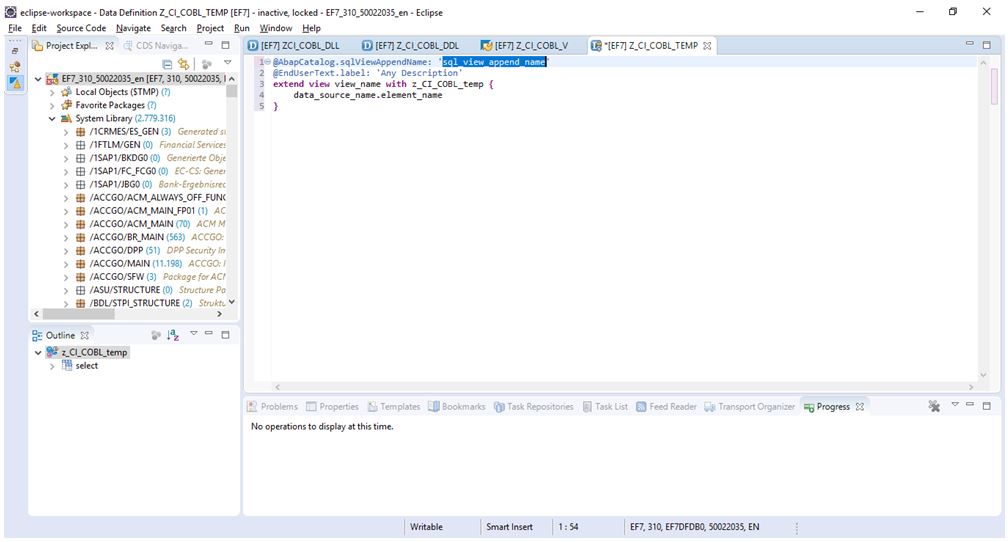Open Progress view menu dropdown
The image size is (1008, 542).
(955, 404)
